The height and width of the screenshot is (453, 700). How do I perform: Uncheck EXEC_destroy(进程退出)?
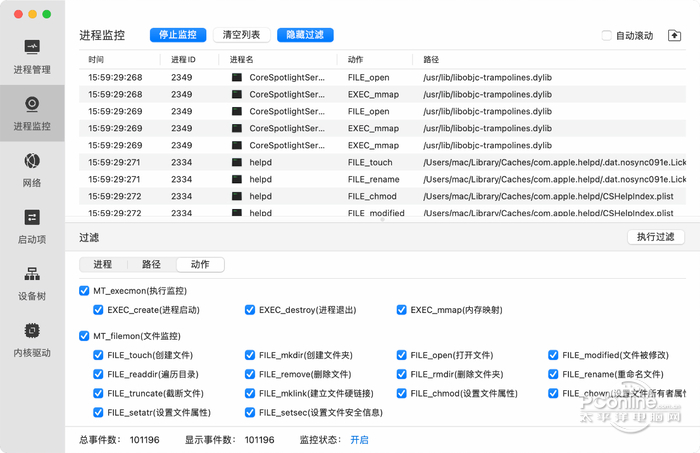coord(250,310)
